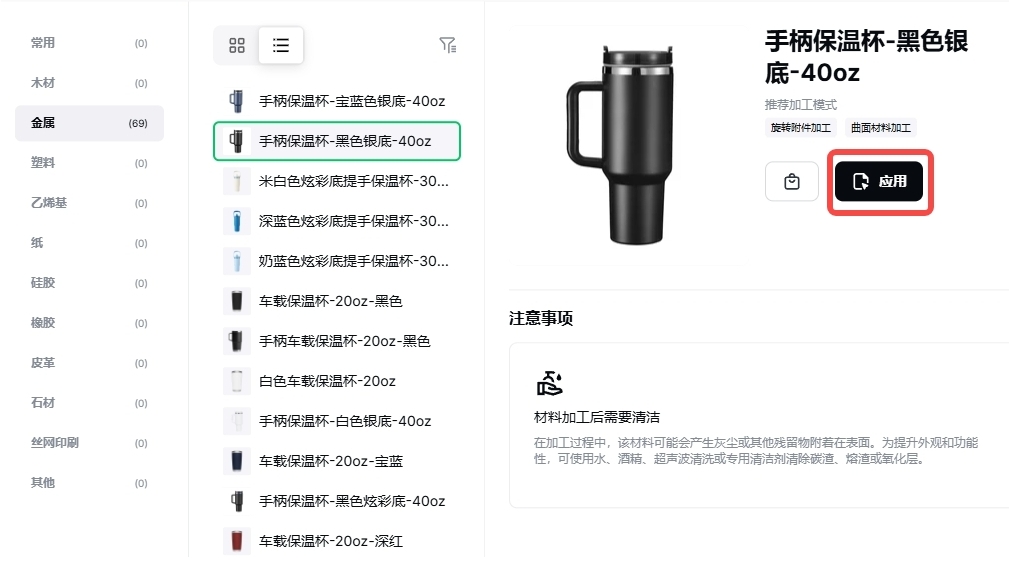Click the 白色车载保温杯-20oz white cup icon
This screenshot has width=1009, height=569.
pyautogui.click(x=237, y=381)
